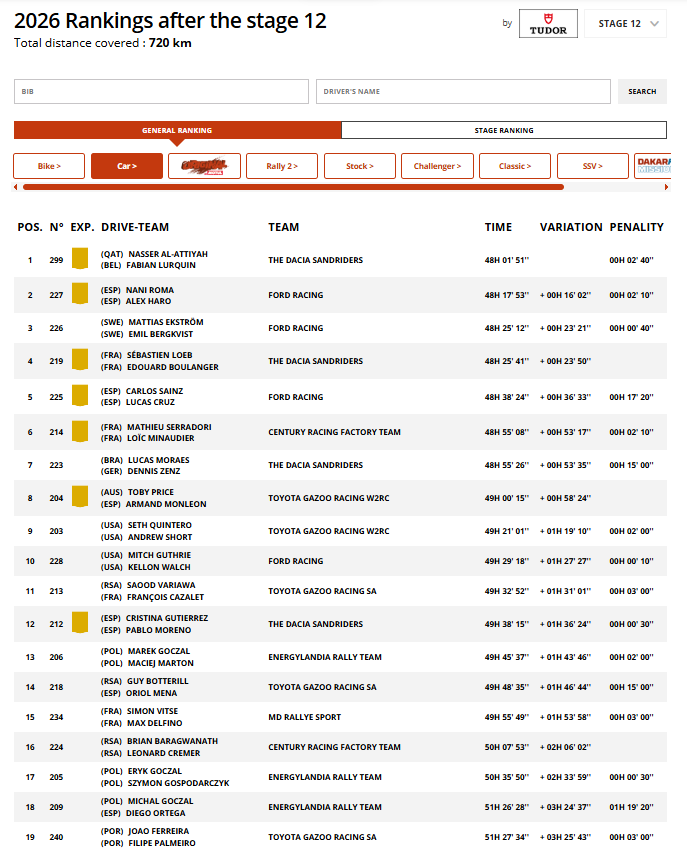Open driver Simon Vitse
The height and width of the screenshot is (850, 687).
tap(152, 711)
